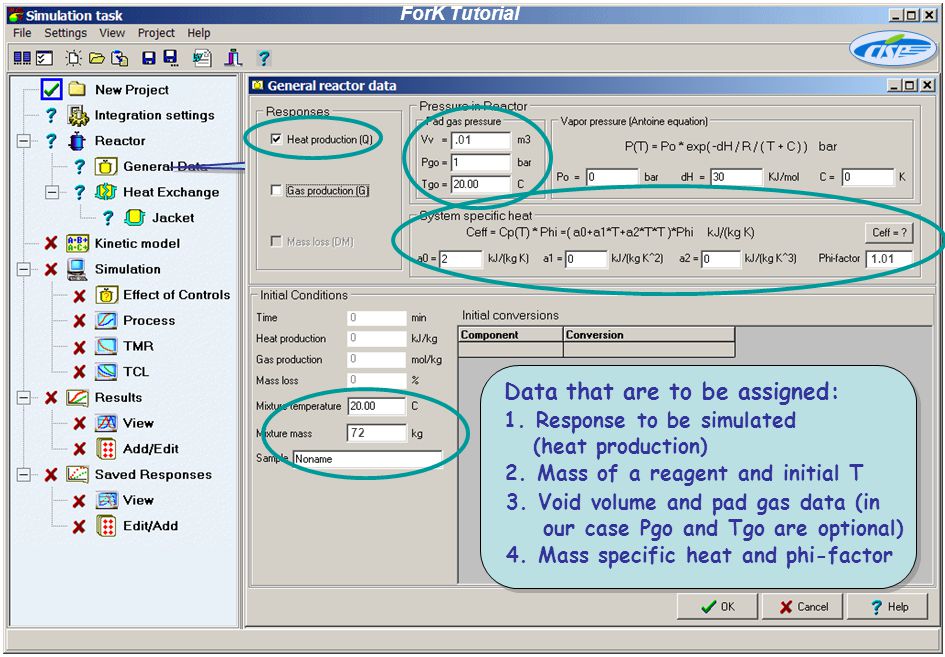Collapse the Results tree node
This screenshot has width=945, height=657.
pyautogui.click(x=23, y=398)
